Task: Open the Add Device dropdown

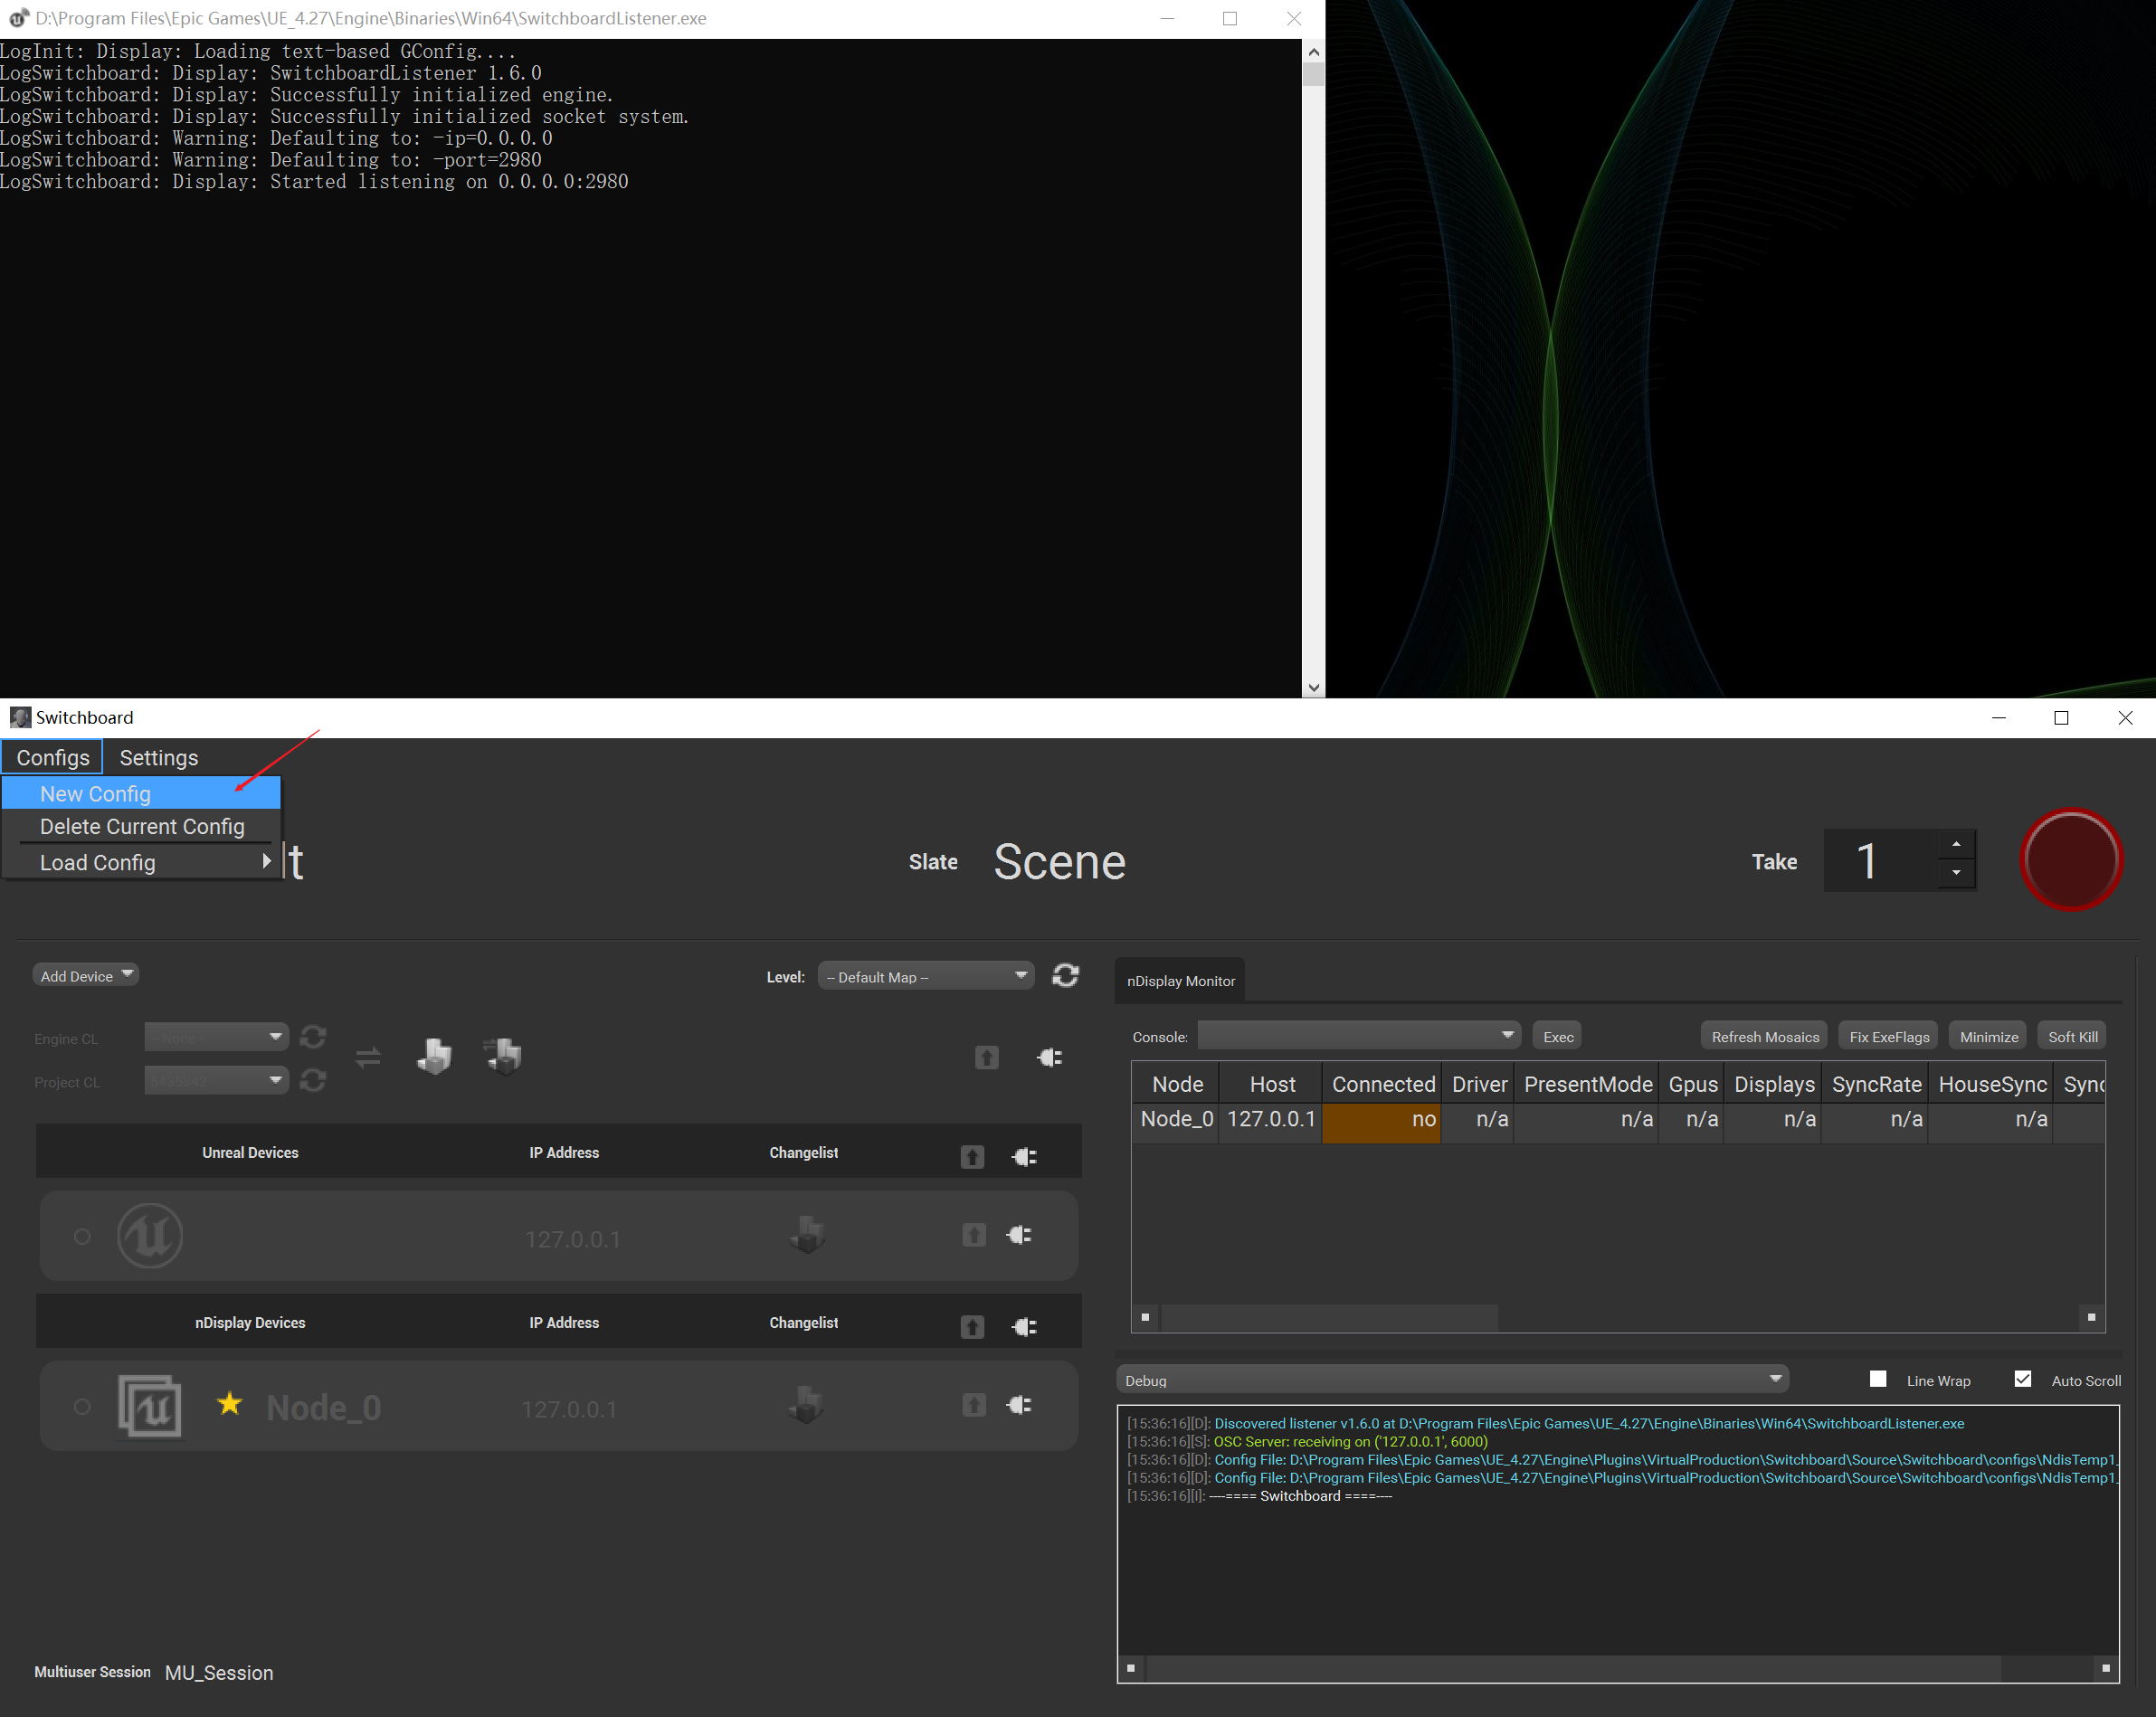Action: tap(86, 975)
